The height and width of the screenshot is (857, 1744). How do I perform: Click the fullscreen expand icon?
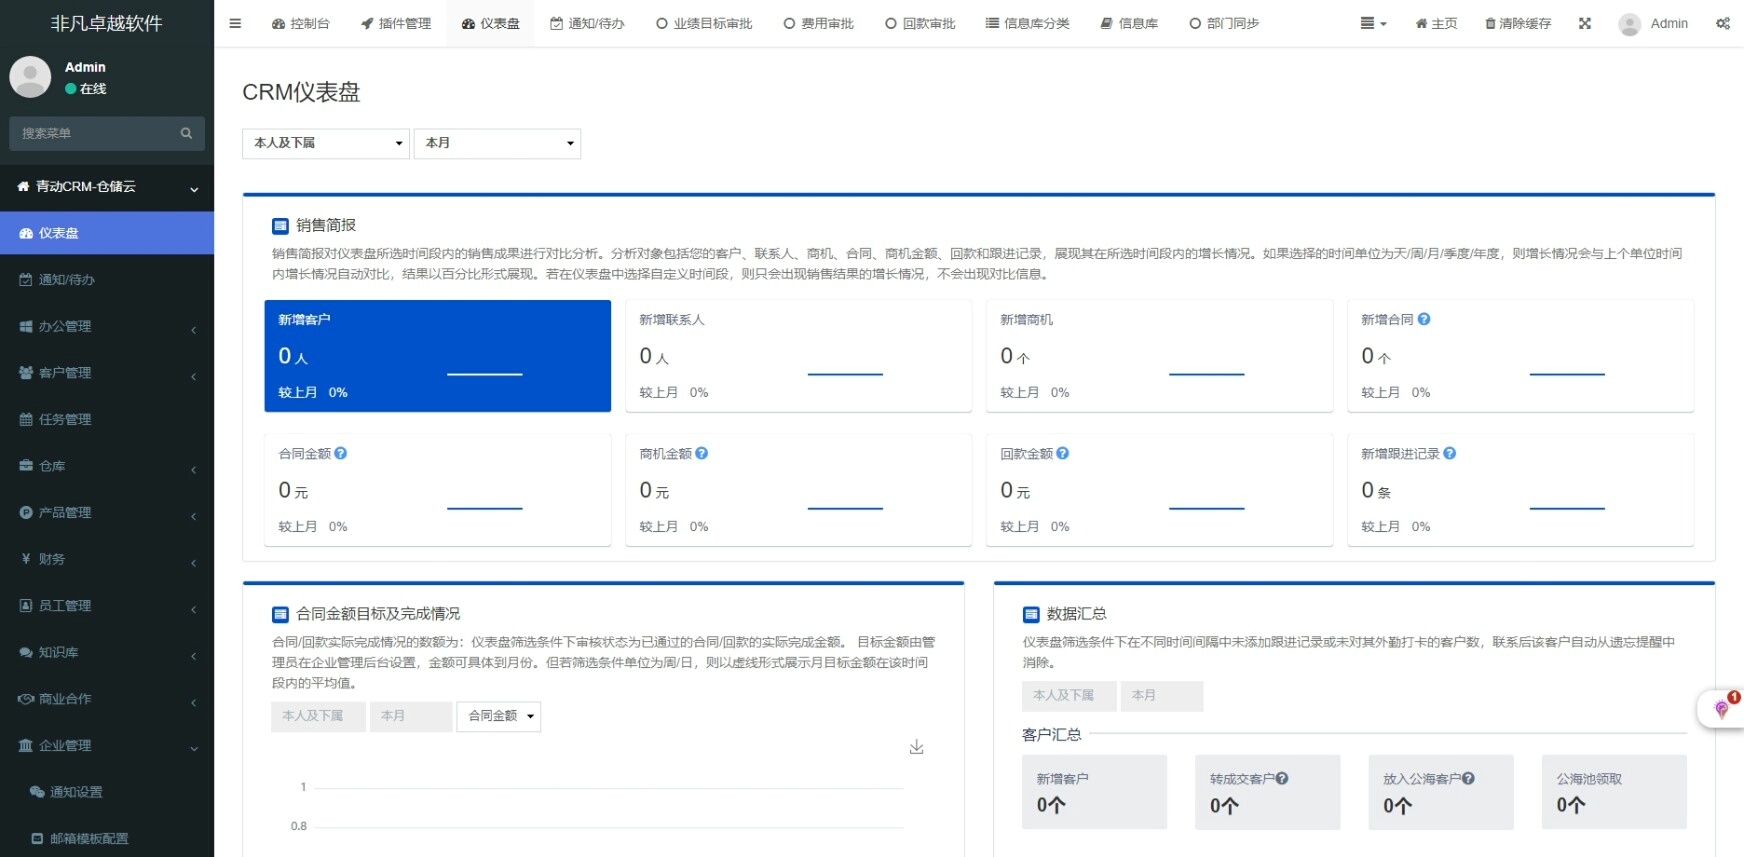[1585, 23]
